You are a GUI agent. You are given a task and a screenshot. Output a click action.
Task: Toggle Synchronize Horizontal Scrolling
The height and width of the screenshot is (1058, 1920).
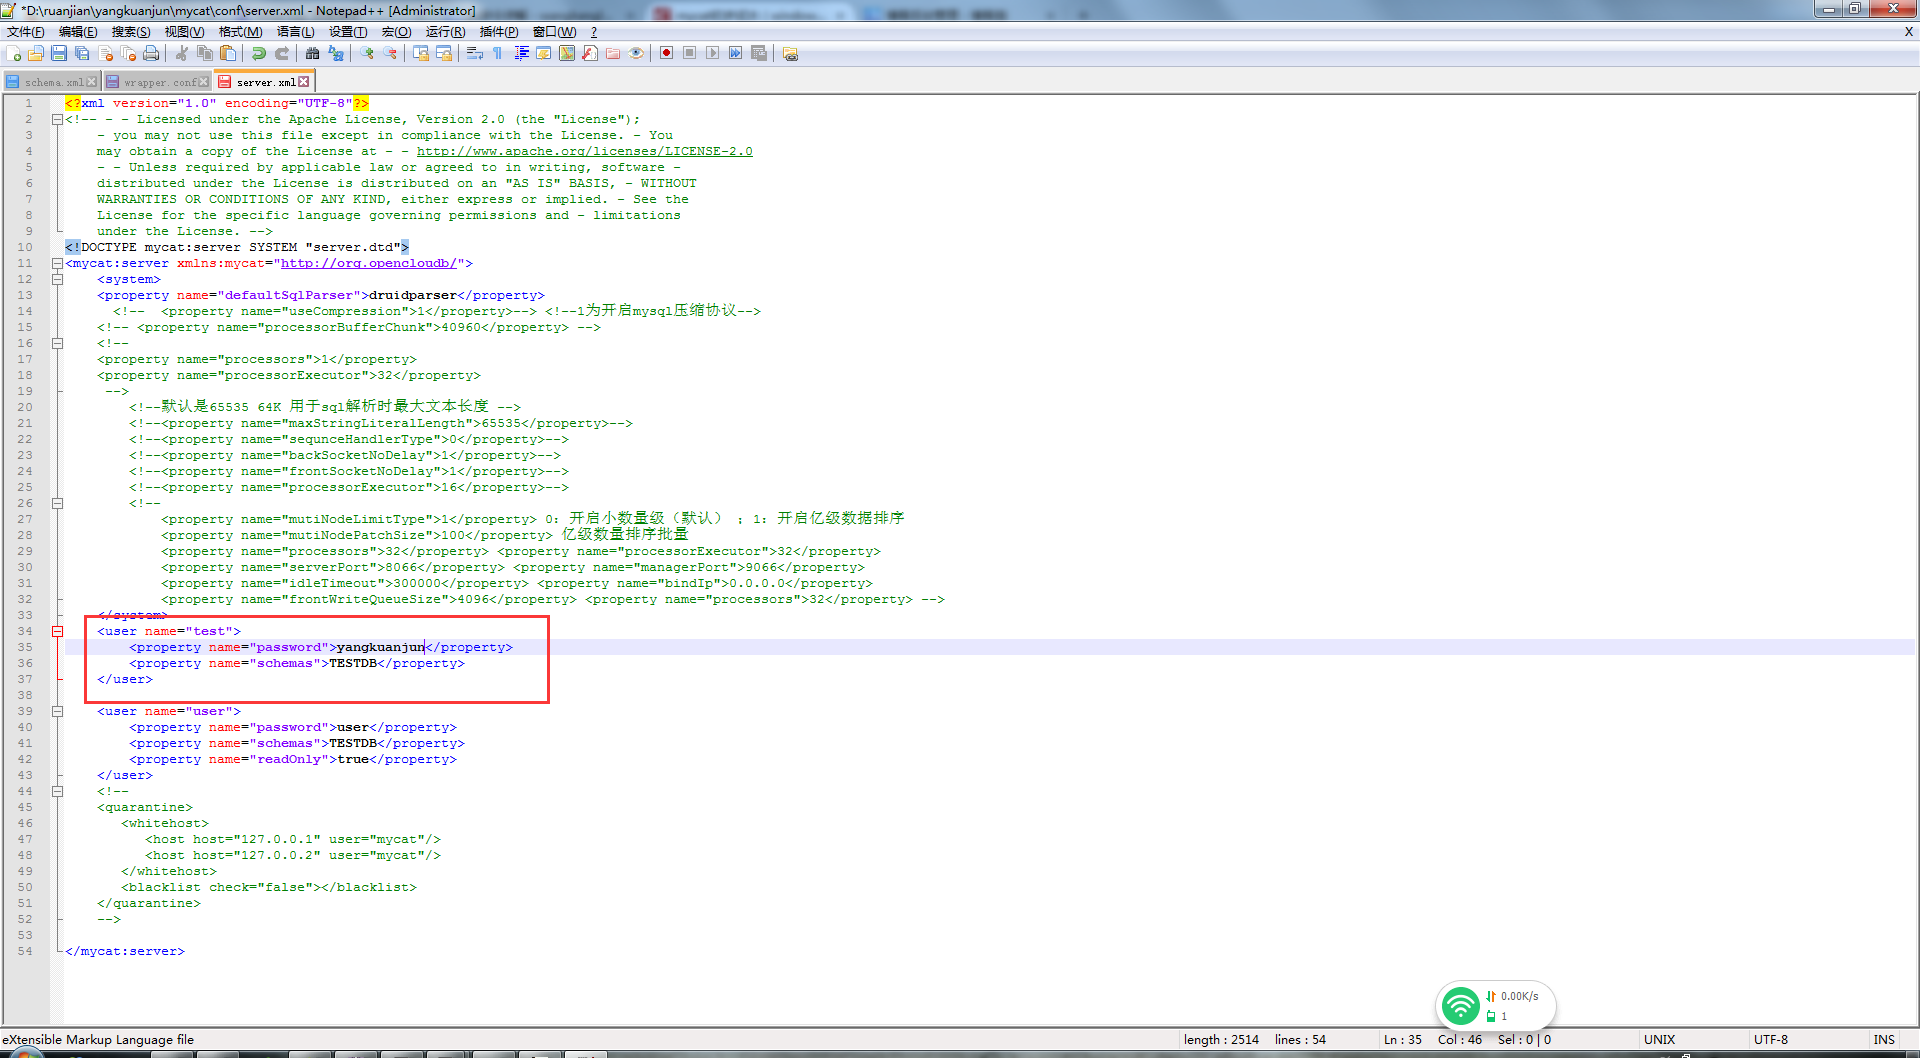point(444,53)
